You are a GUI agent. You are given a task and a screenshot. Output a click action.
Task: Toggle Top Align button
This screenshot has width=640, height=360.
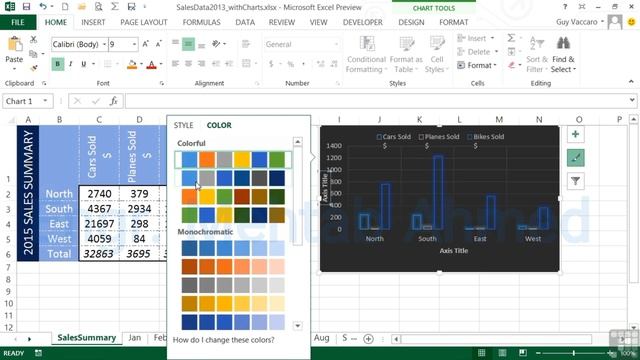tap(175, 44)
